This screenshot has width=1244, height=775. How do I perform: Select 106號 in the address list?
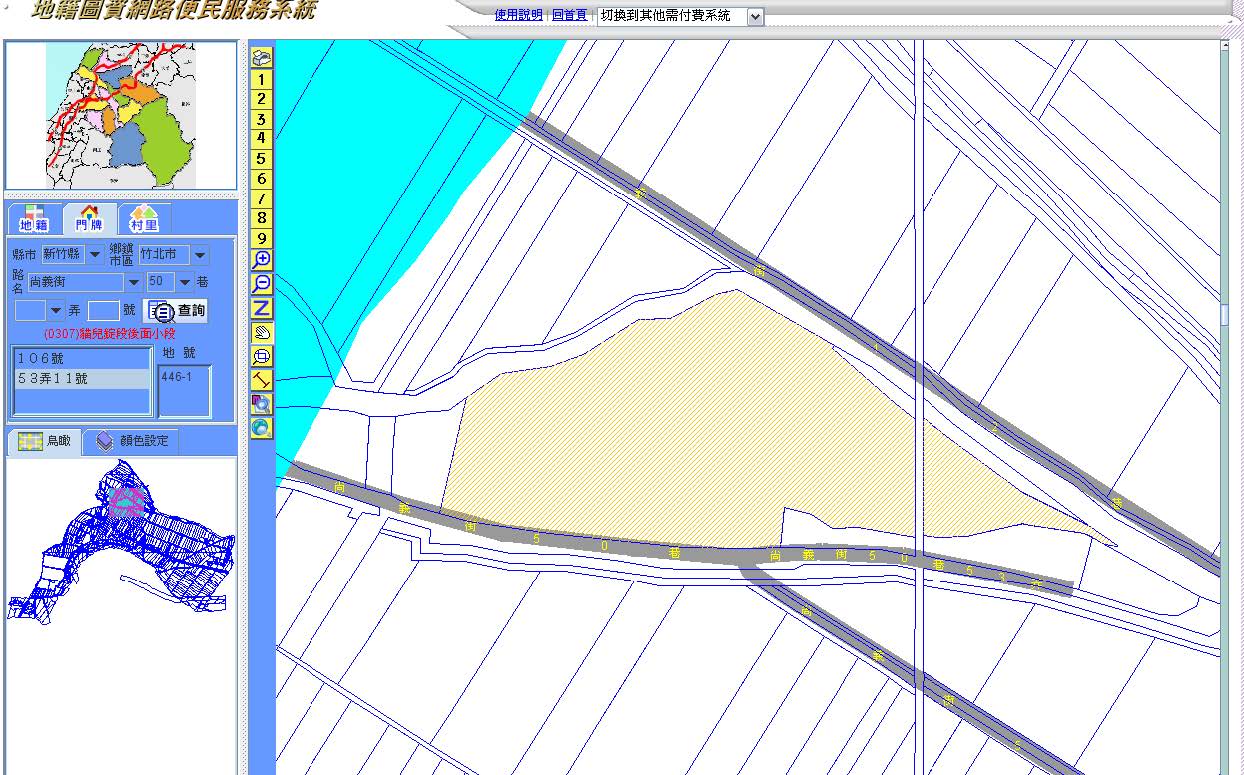pos(80,358)
